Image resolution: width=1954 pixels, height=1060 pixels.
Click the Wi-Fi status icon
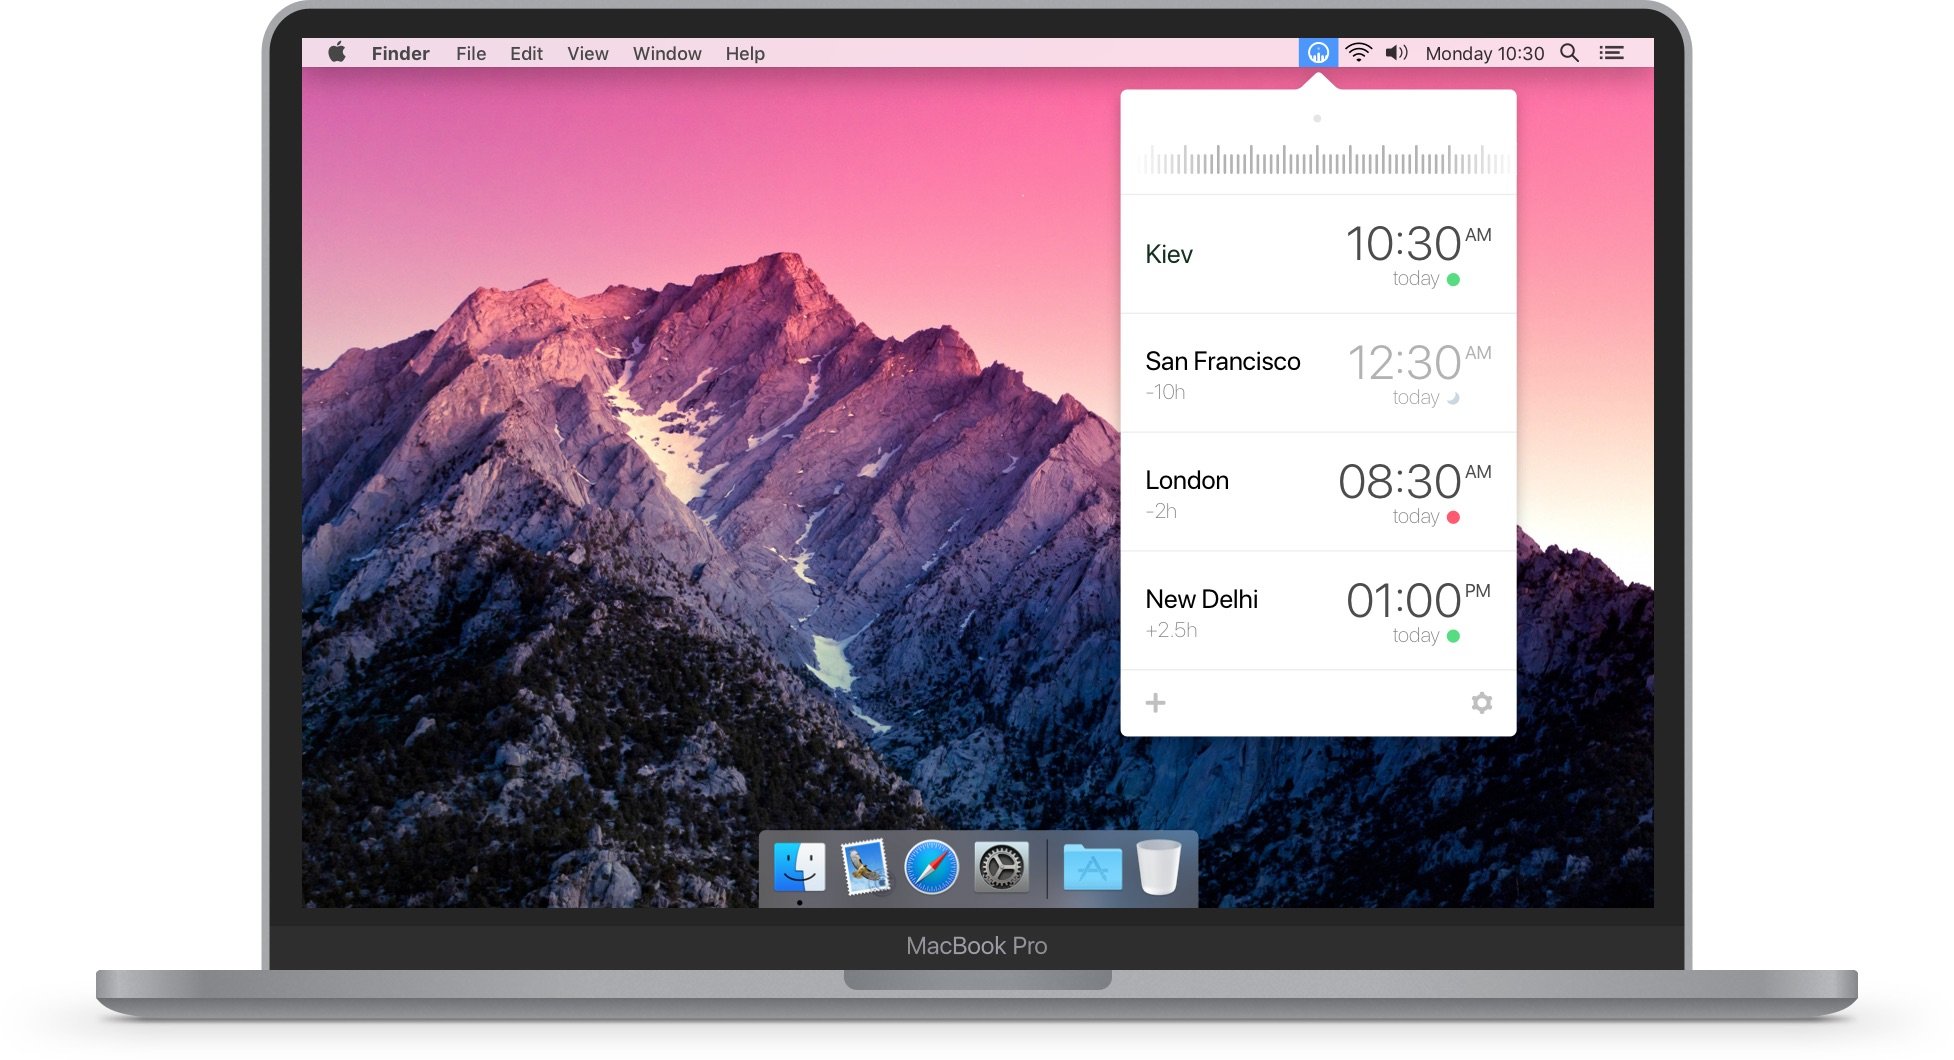point(1358,52)
